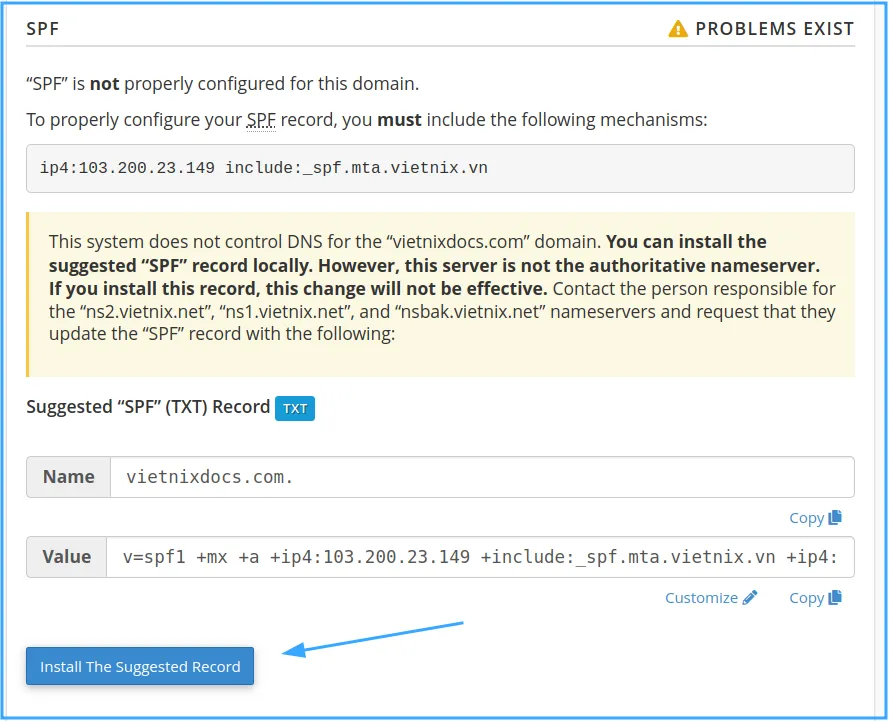This screenshot has width=889, height=721.
Task: Click the blue TXT badge
Action: (295, 408)
